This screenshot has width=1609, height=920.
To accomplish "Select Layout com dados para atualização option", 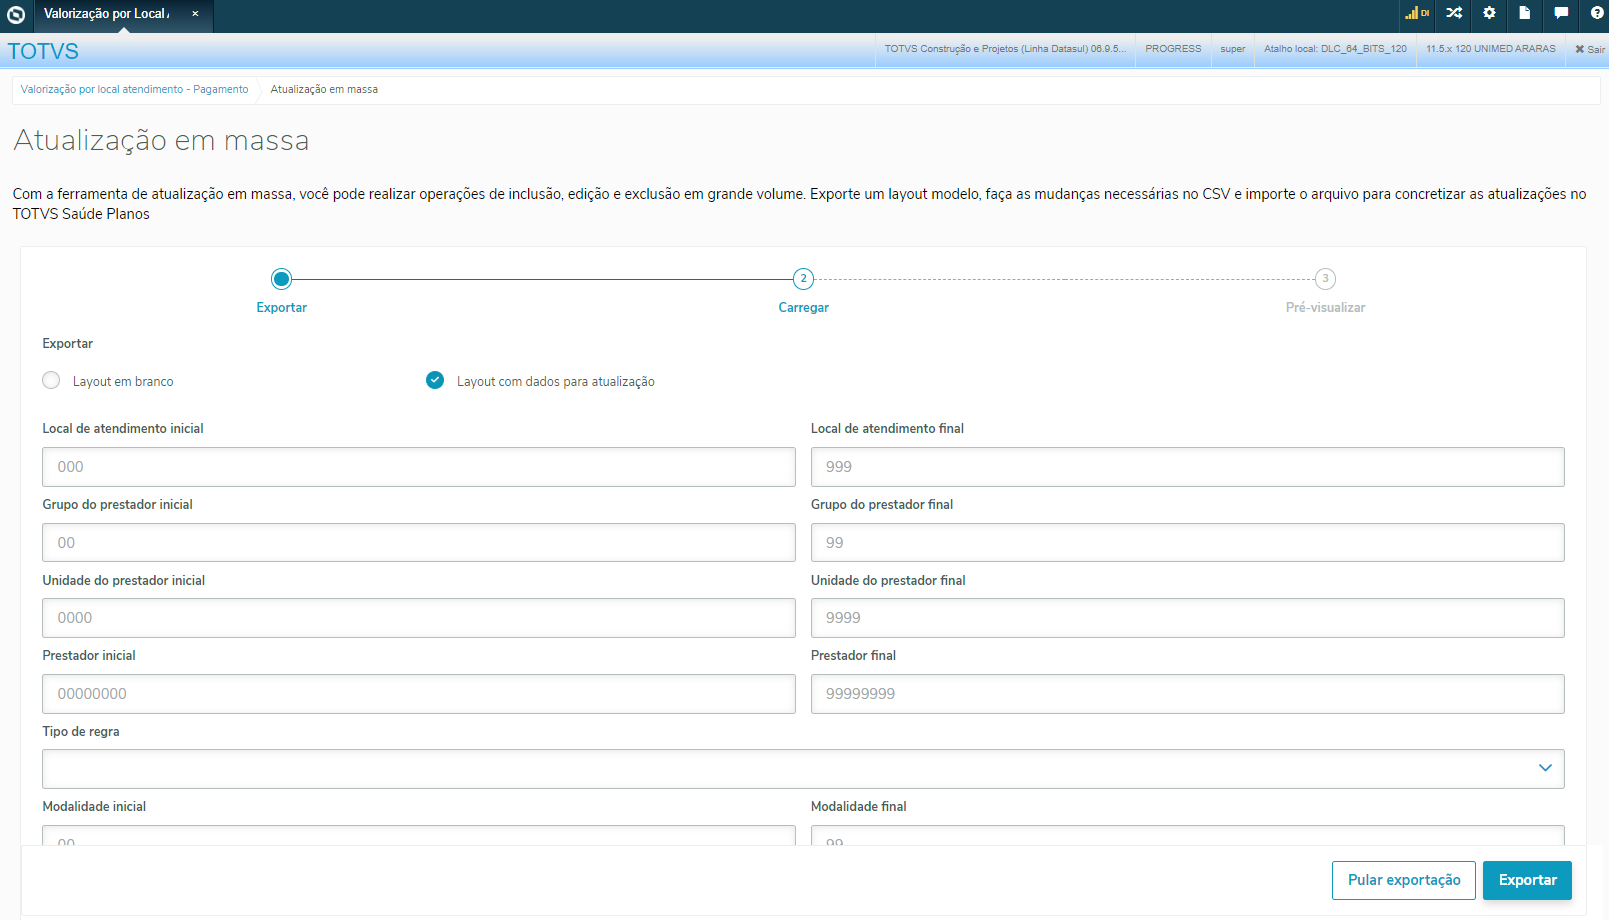I will tap(435, 380).
